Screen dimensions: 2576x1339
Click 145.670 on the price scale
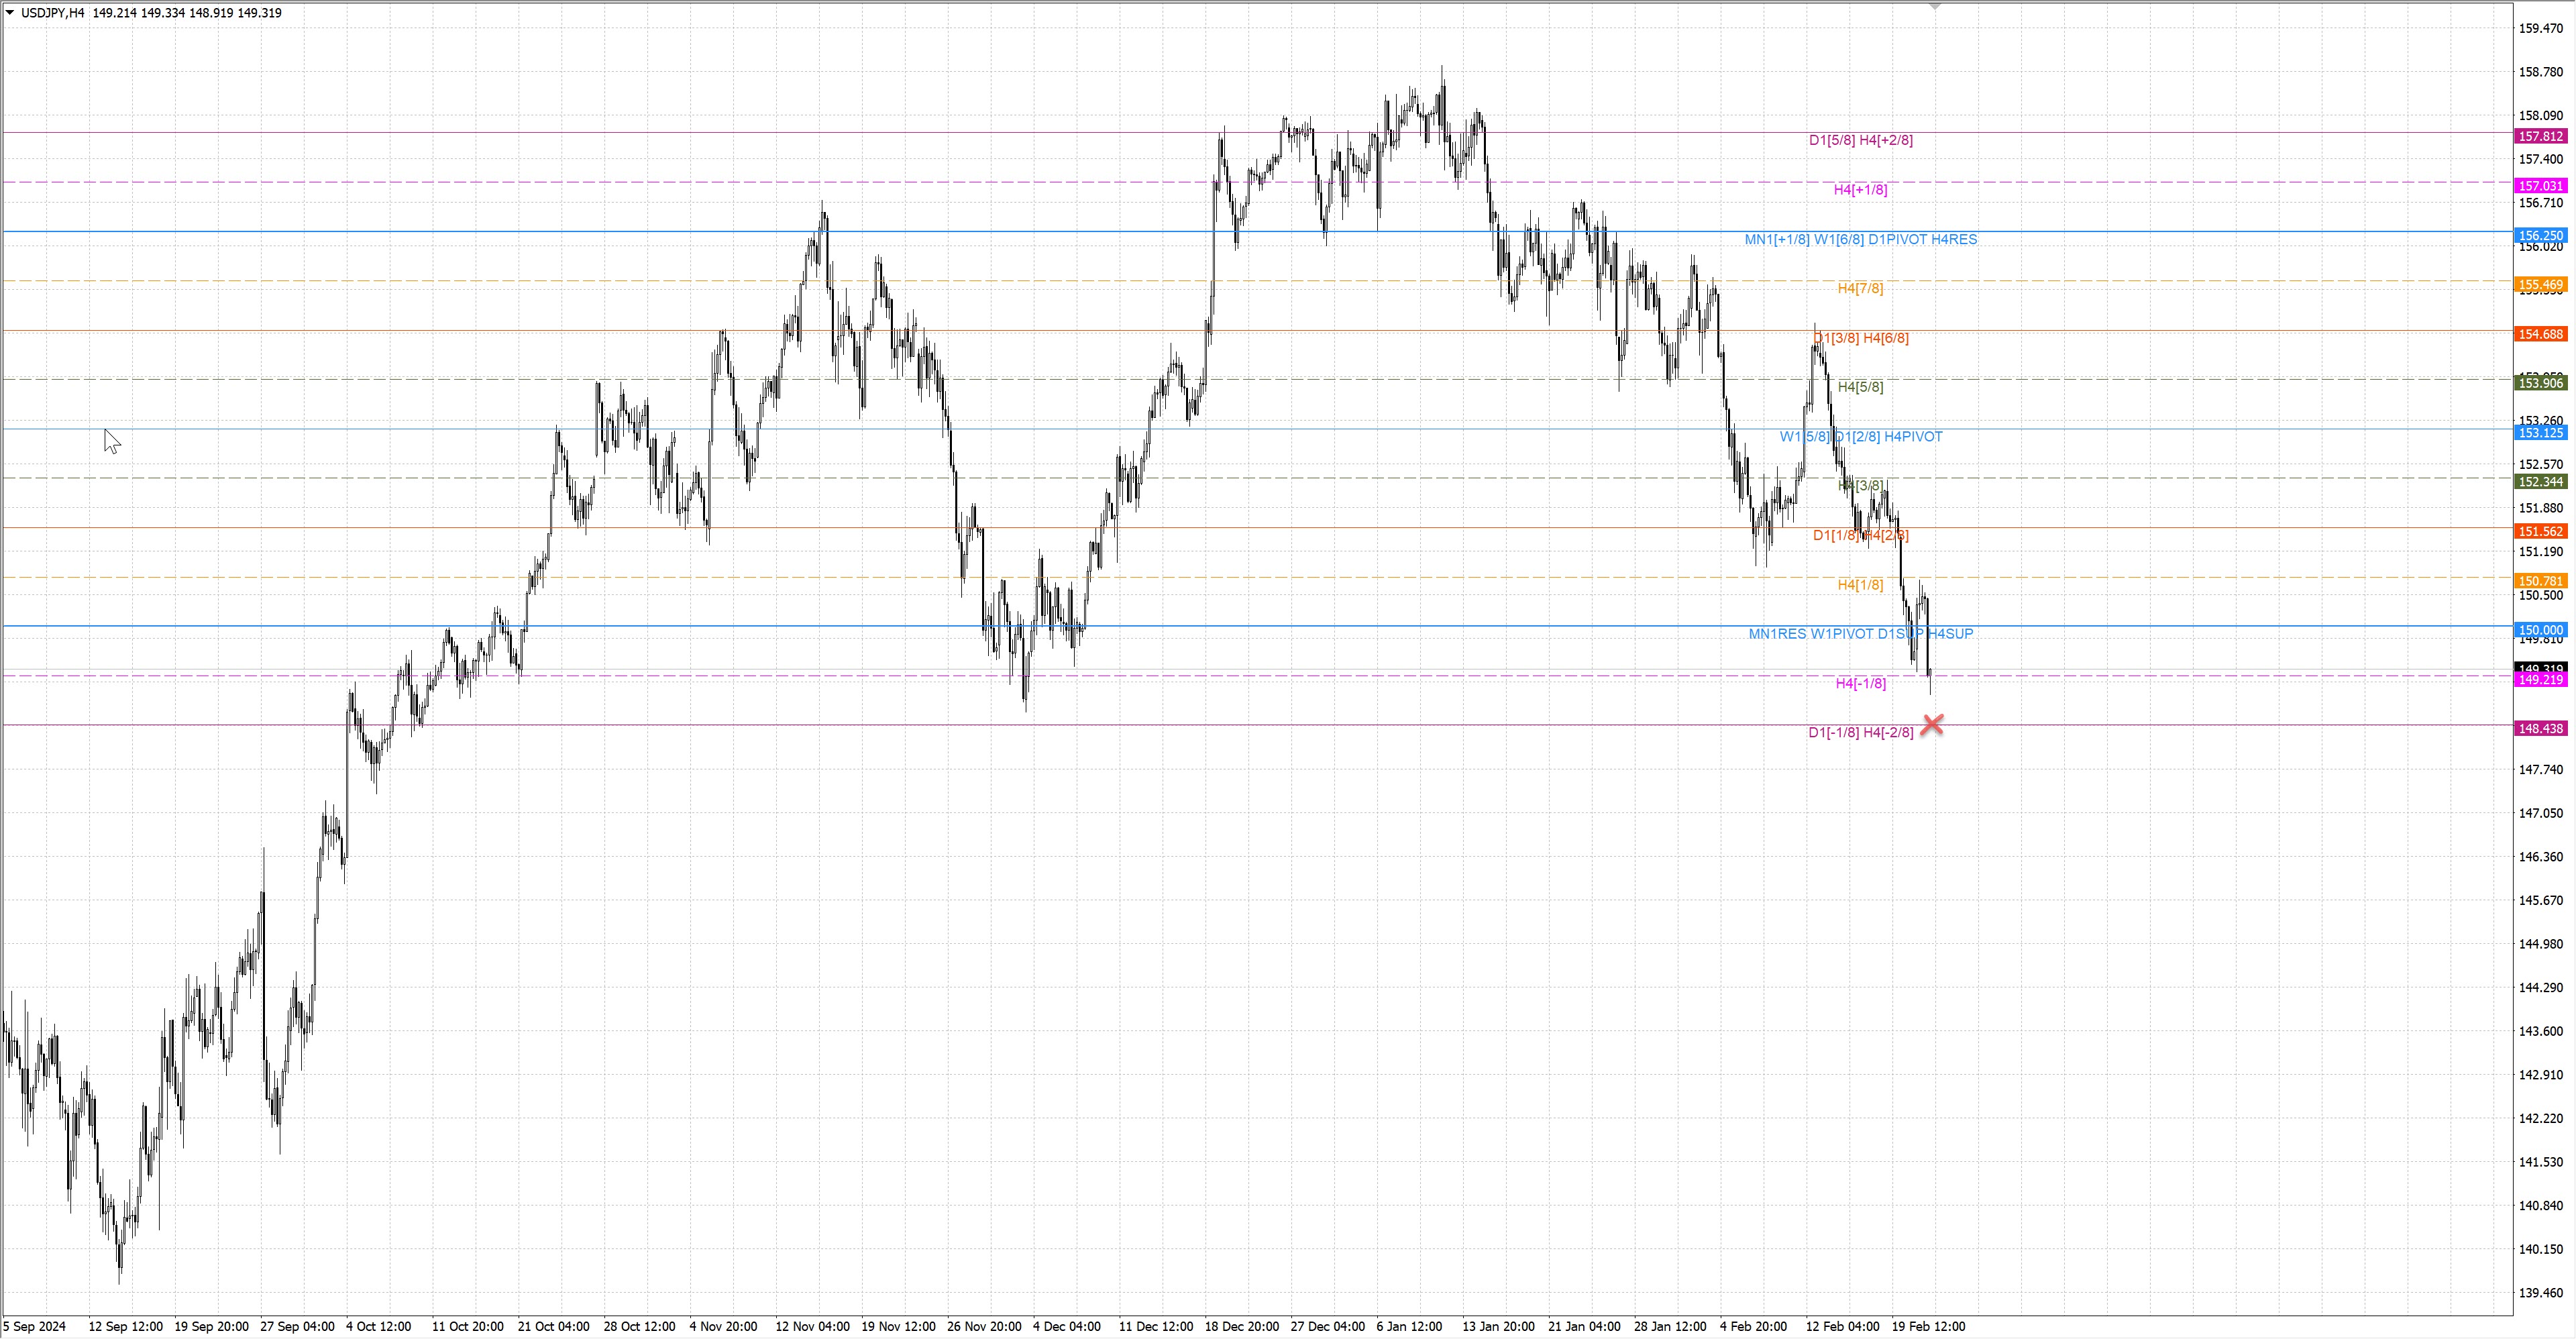(x=2540, y=900)
